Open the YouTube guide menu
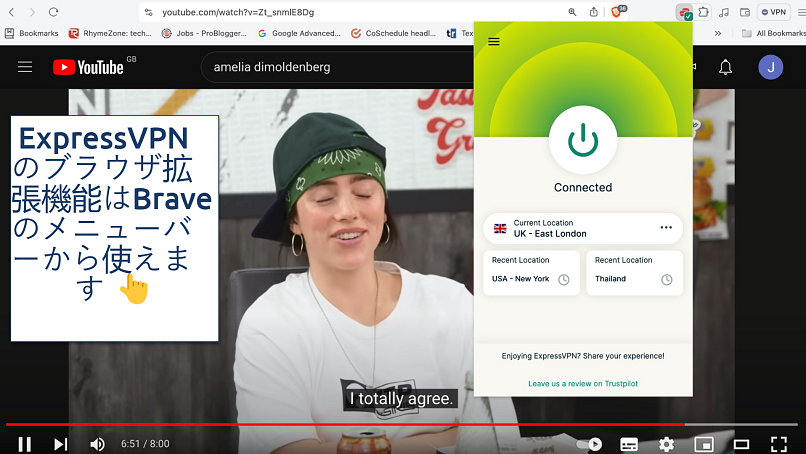This screenshot has width=806, height=454. coord(25,67)
